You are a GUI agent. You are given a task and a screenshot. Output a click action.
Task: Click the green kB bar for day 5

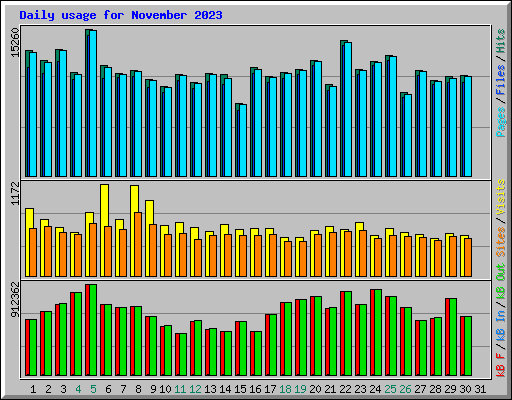(93, 330)
